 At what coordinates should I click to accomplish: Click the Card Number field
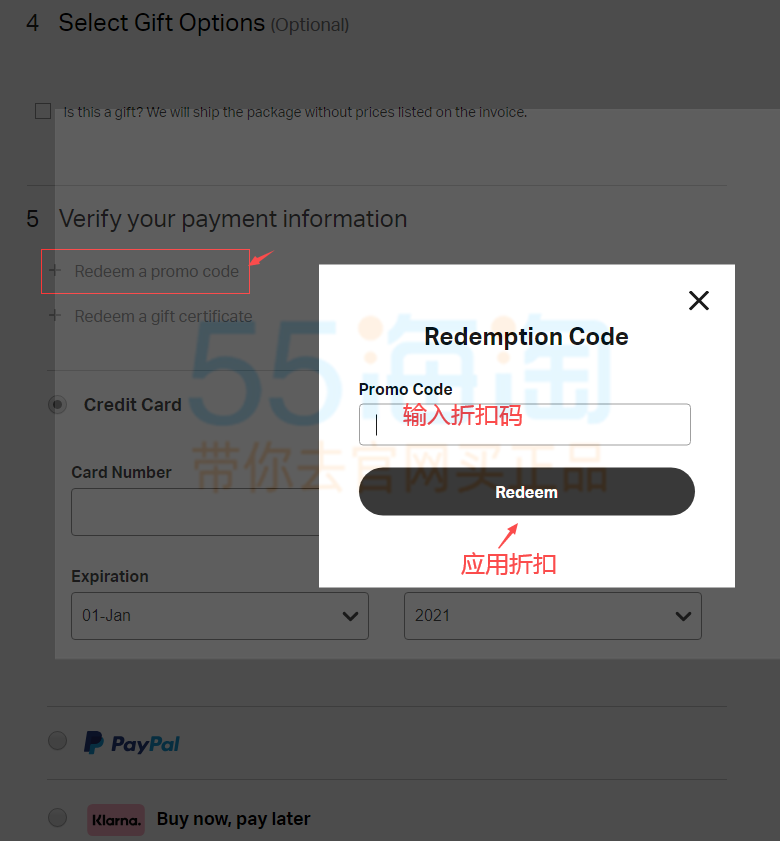tap(195, 512)
